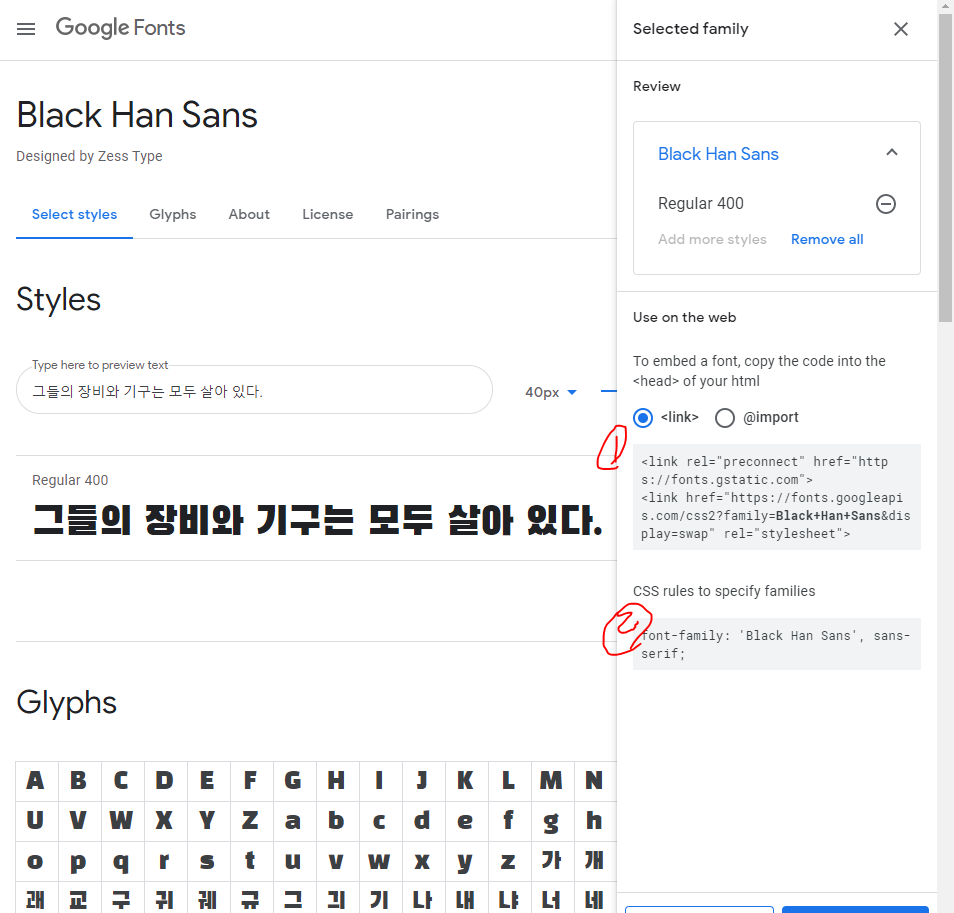954x913 pixels.
Task: Click Add more styles link
Action: (x=712, y=240)
